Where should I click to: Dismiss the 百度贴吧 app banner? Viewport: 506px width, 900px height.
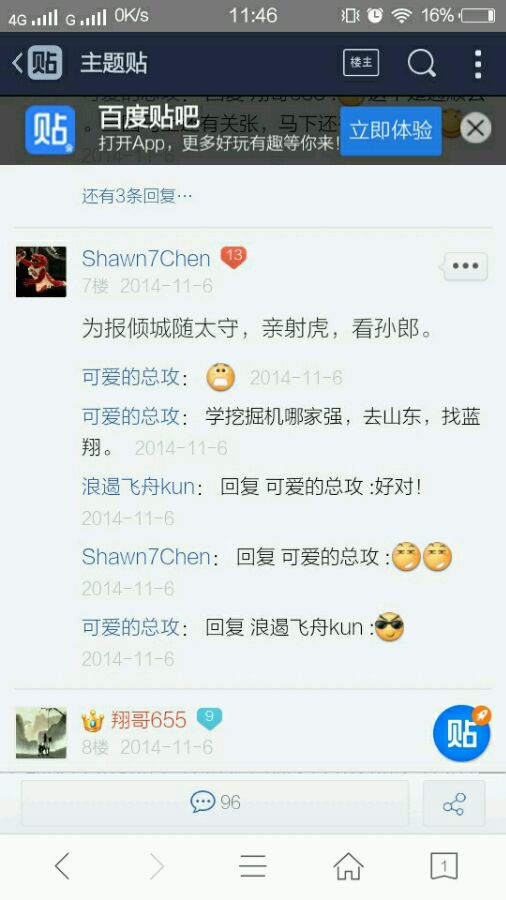pos(476,127)
